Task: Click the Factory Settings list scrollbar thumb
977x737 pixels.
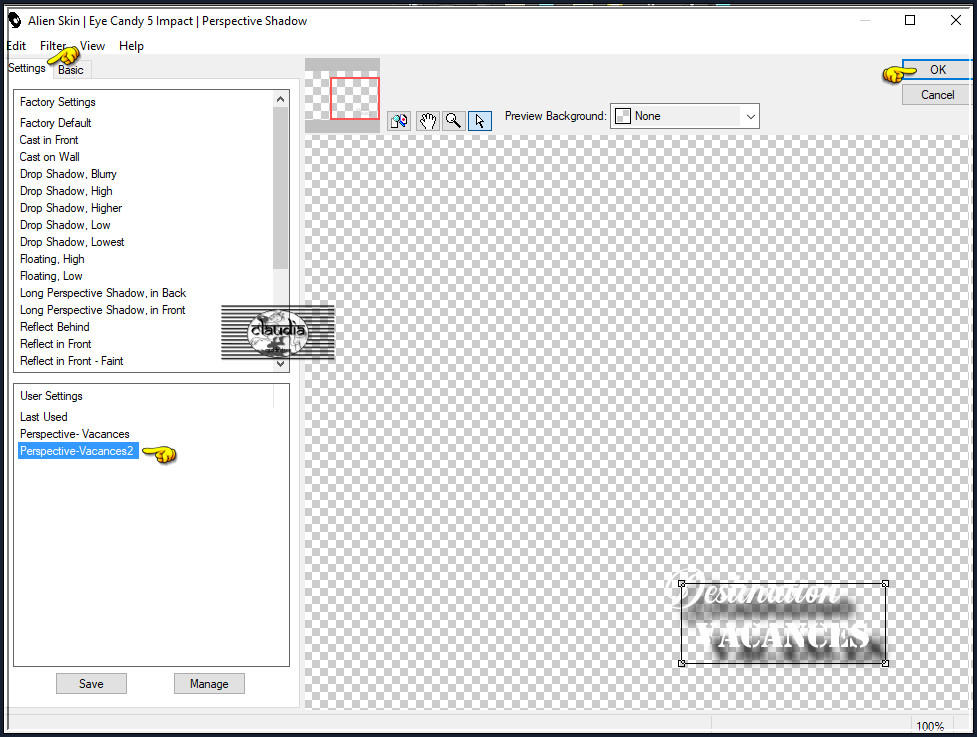Action: pos(280,188)
